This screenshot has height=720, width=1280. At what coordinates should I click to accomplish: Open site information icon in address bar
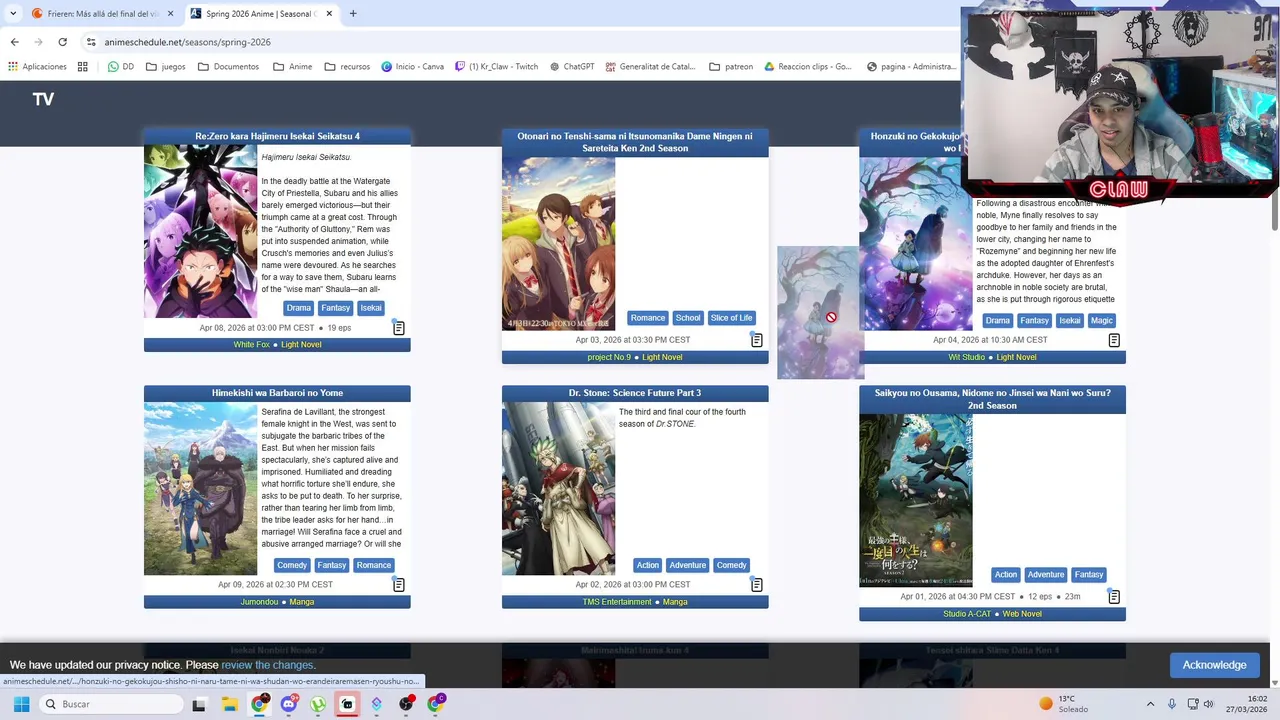point(91,42)
